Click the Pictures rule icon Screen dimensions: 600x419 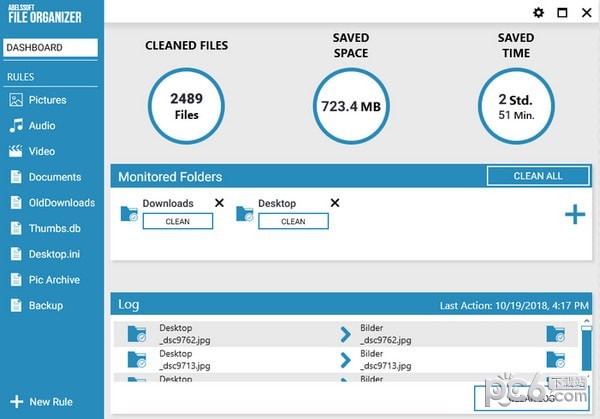tap(16, 100)
